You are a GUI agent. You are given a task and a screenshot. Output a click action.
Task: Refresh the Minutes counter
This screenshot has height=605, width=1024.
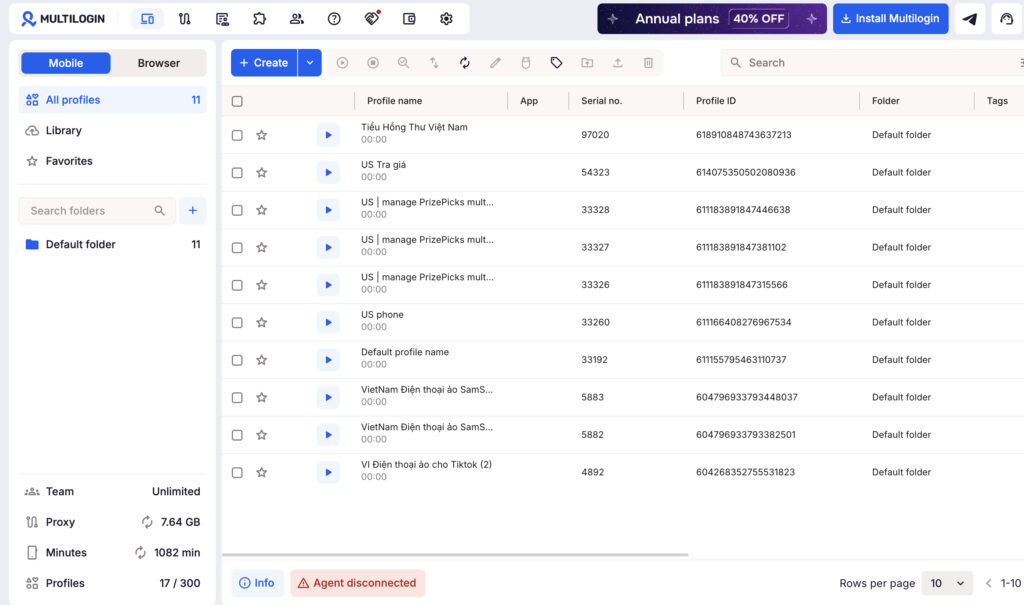(x=140, y=553)
